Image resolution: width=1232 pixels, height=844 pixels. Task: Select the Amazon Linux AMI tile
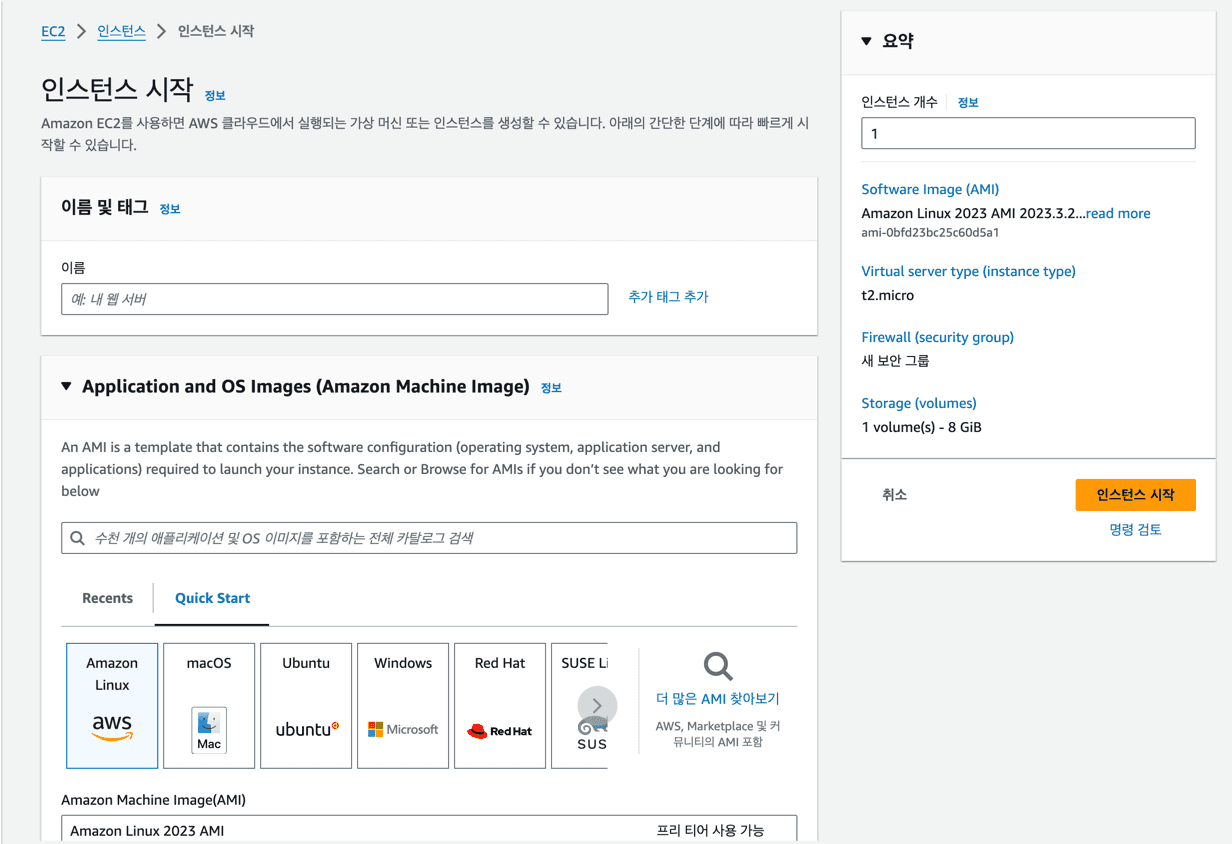[x=112, y=706]
